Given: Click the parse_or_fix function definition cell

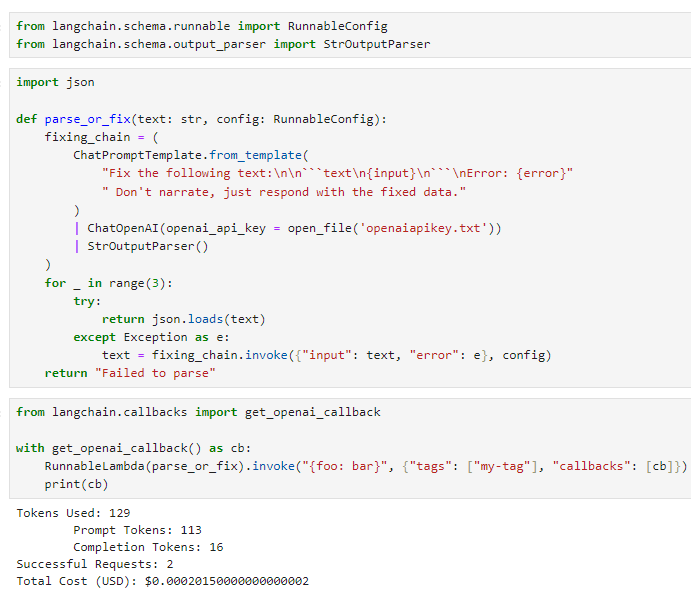Looking at the screenshot, I should [x=350, y=228].
